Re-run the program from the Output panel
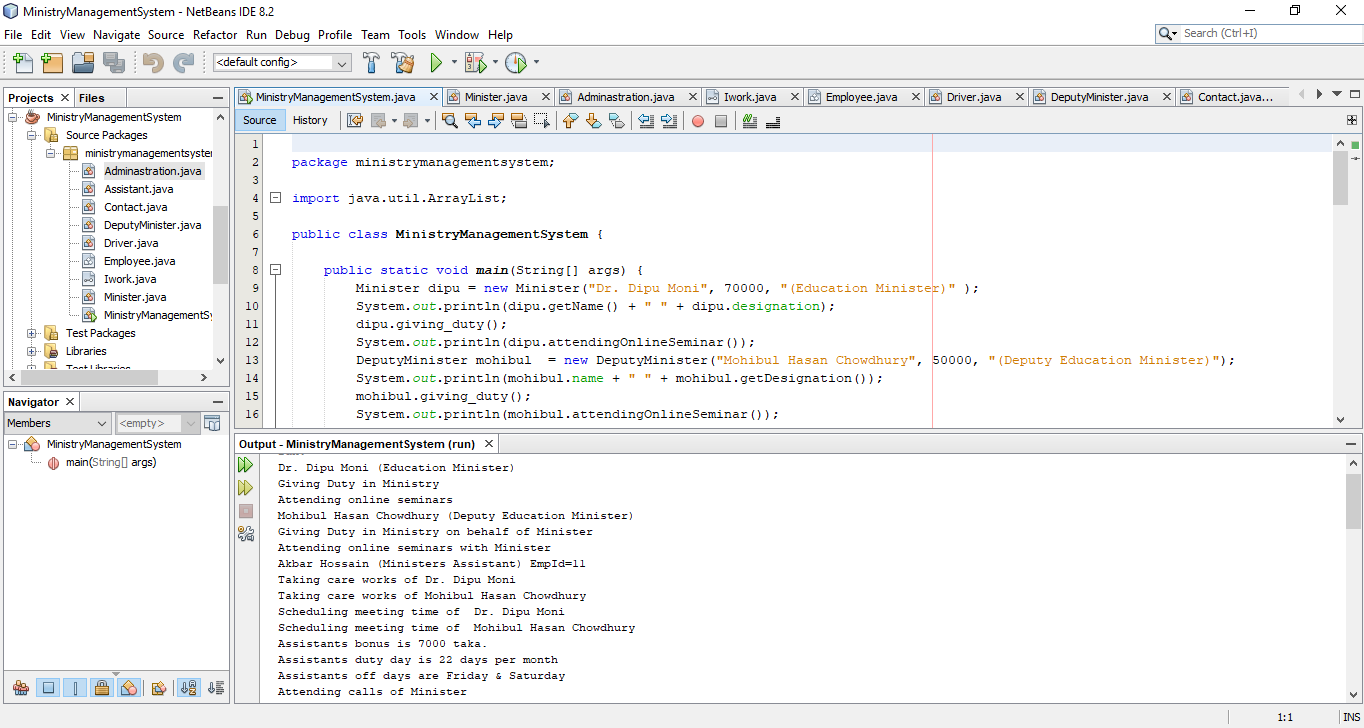 245,464
